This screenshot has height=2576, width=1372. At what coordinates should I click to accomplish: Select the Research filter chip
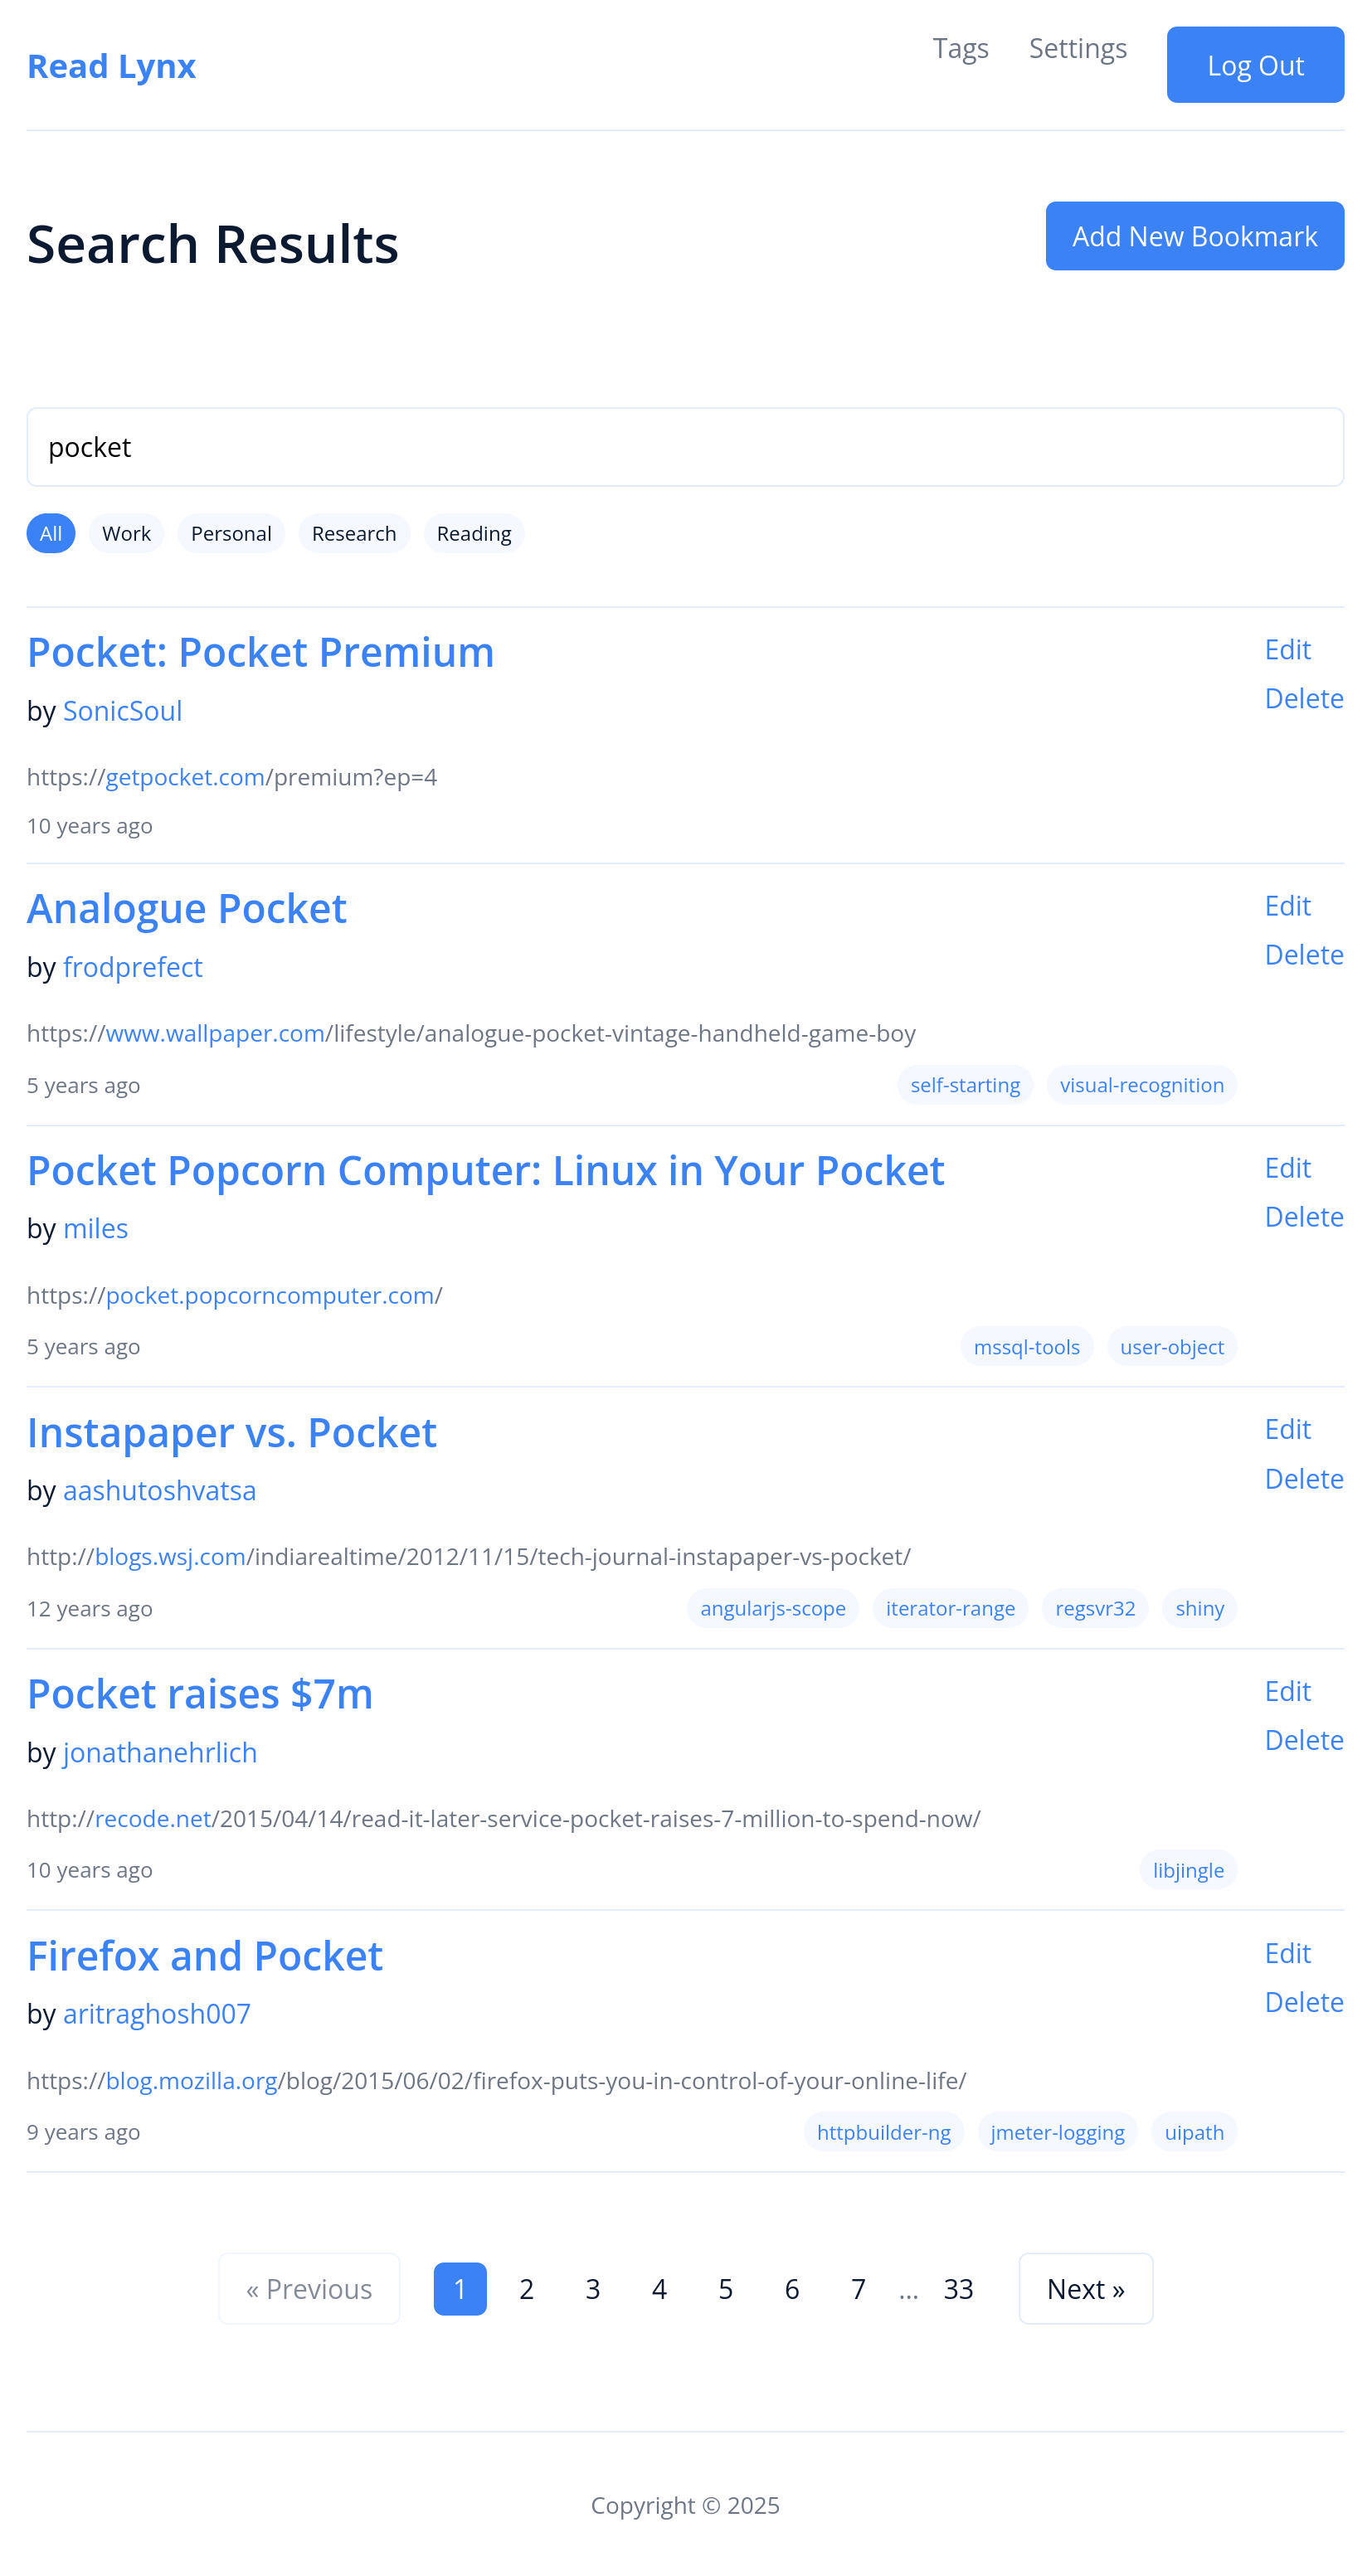pos(354,533)
